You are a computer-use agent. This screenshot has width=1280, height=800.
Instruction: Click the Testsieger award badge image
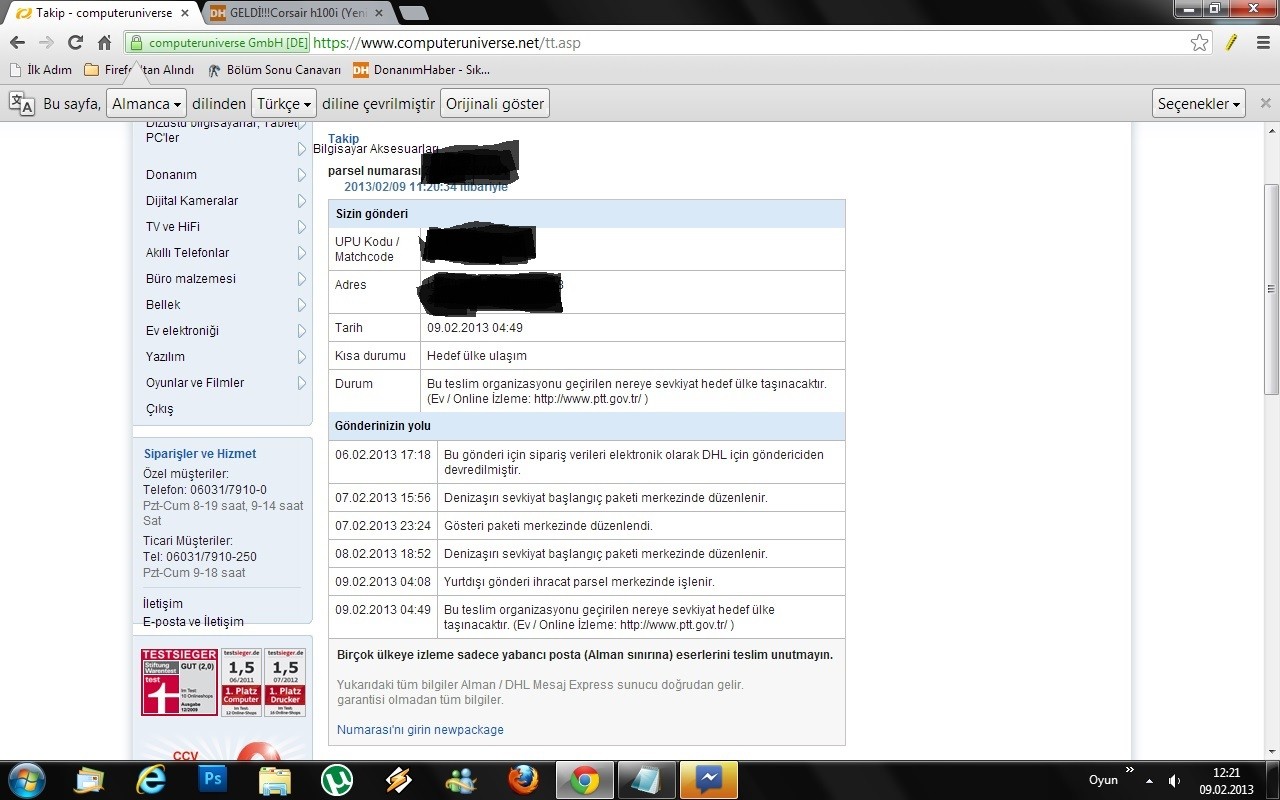tap(179, 682)
